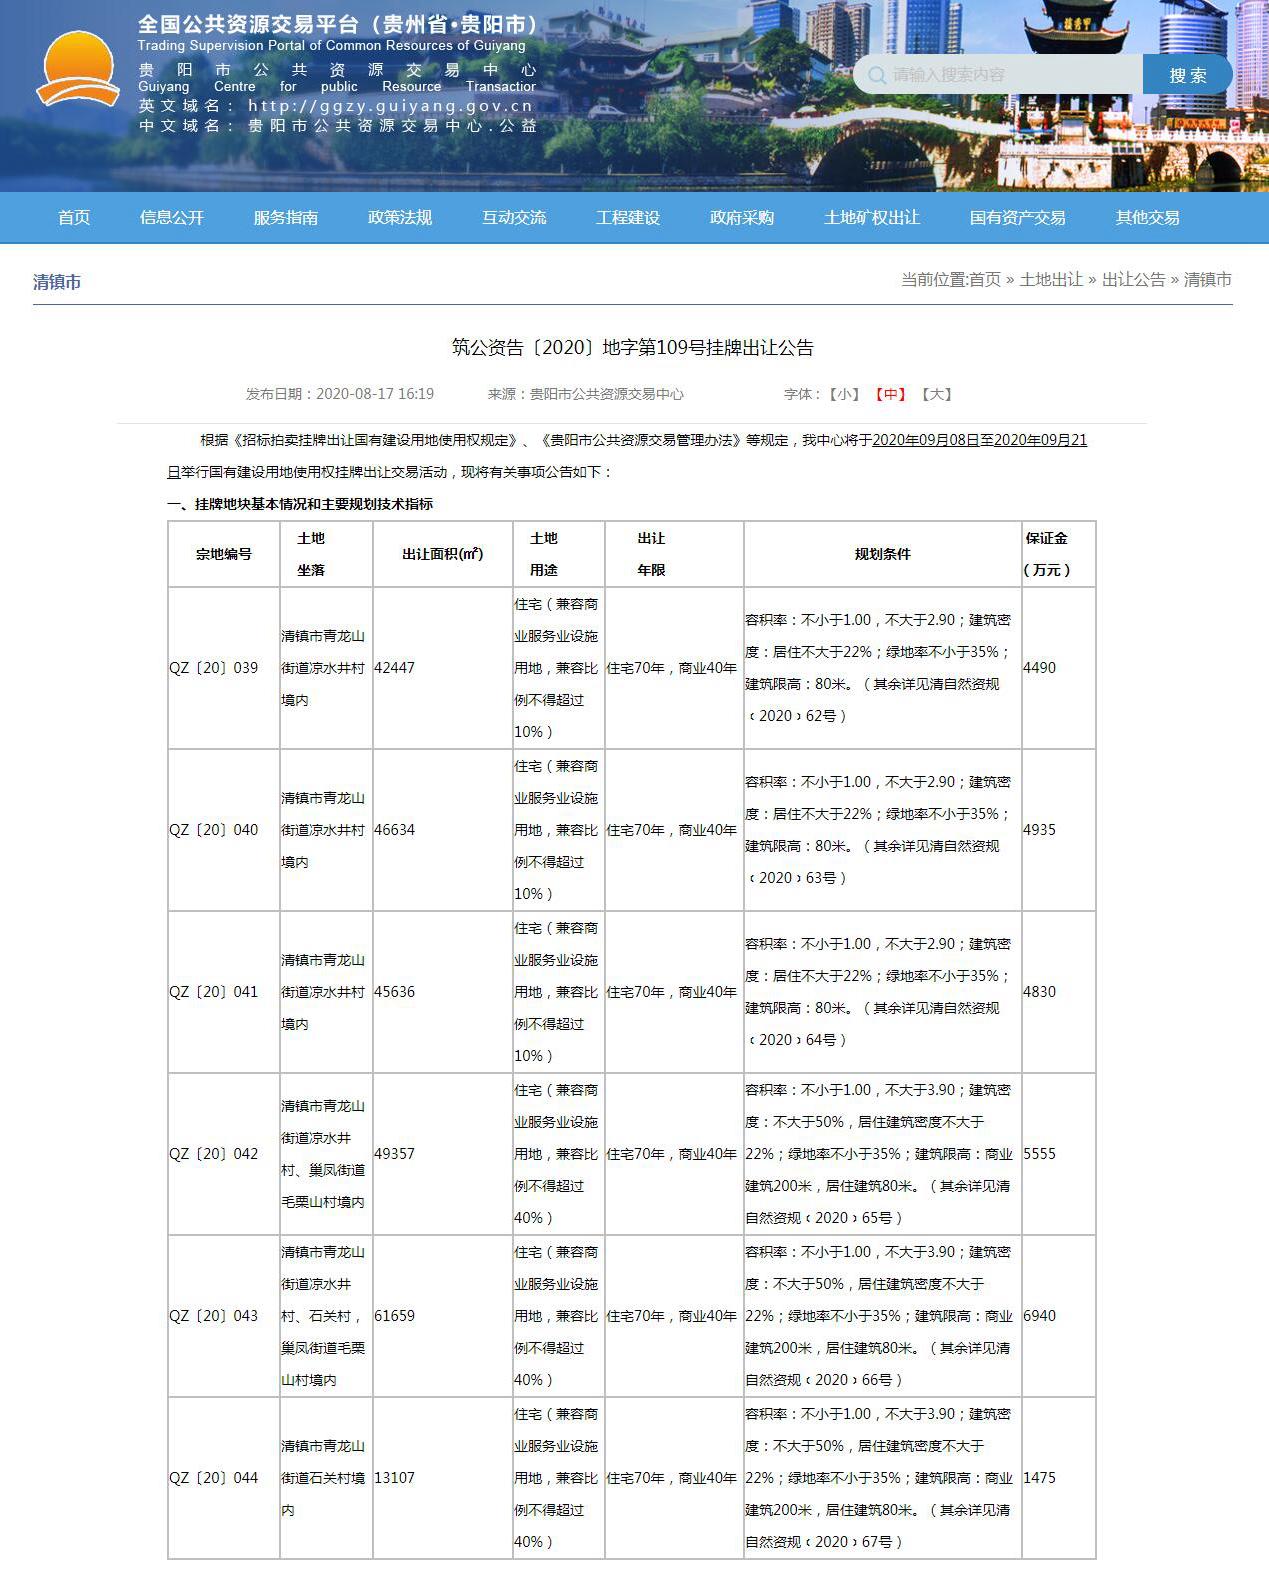This screenshot has height=1570, width=1269.
Task: Set font size to large 【大】
Action: coord(937,394)
